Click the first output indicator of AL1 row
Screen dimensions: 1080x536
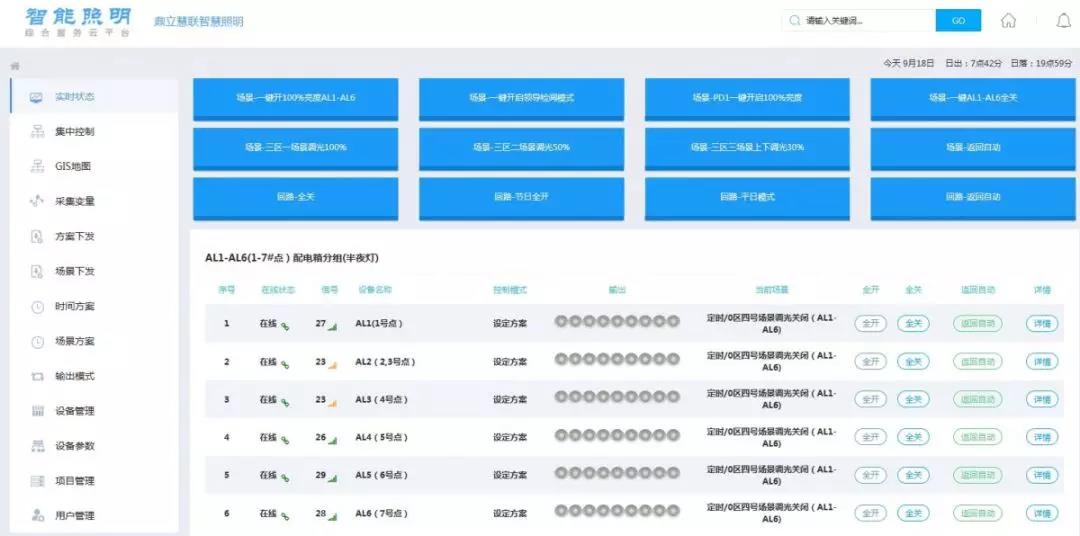(x=561, y=321)
